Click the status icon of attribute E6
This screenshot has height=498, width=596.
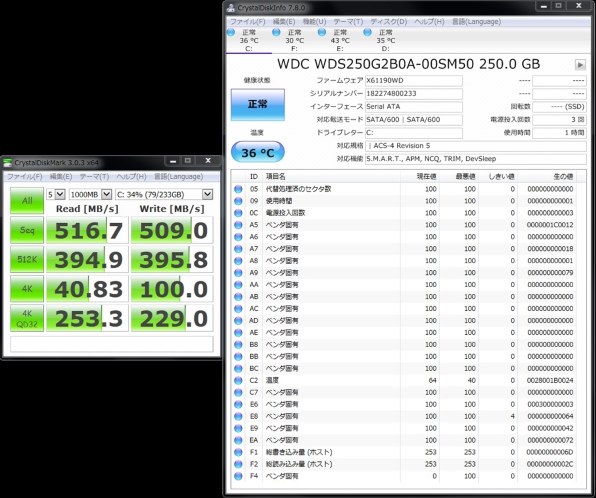[x=238, y=404]
